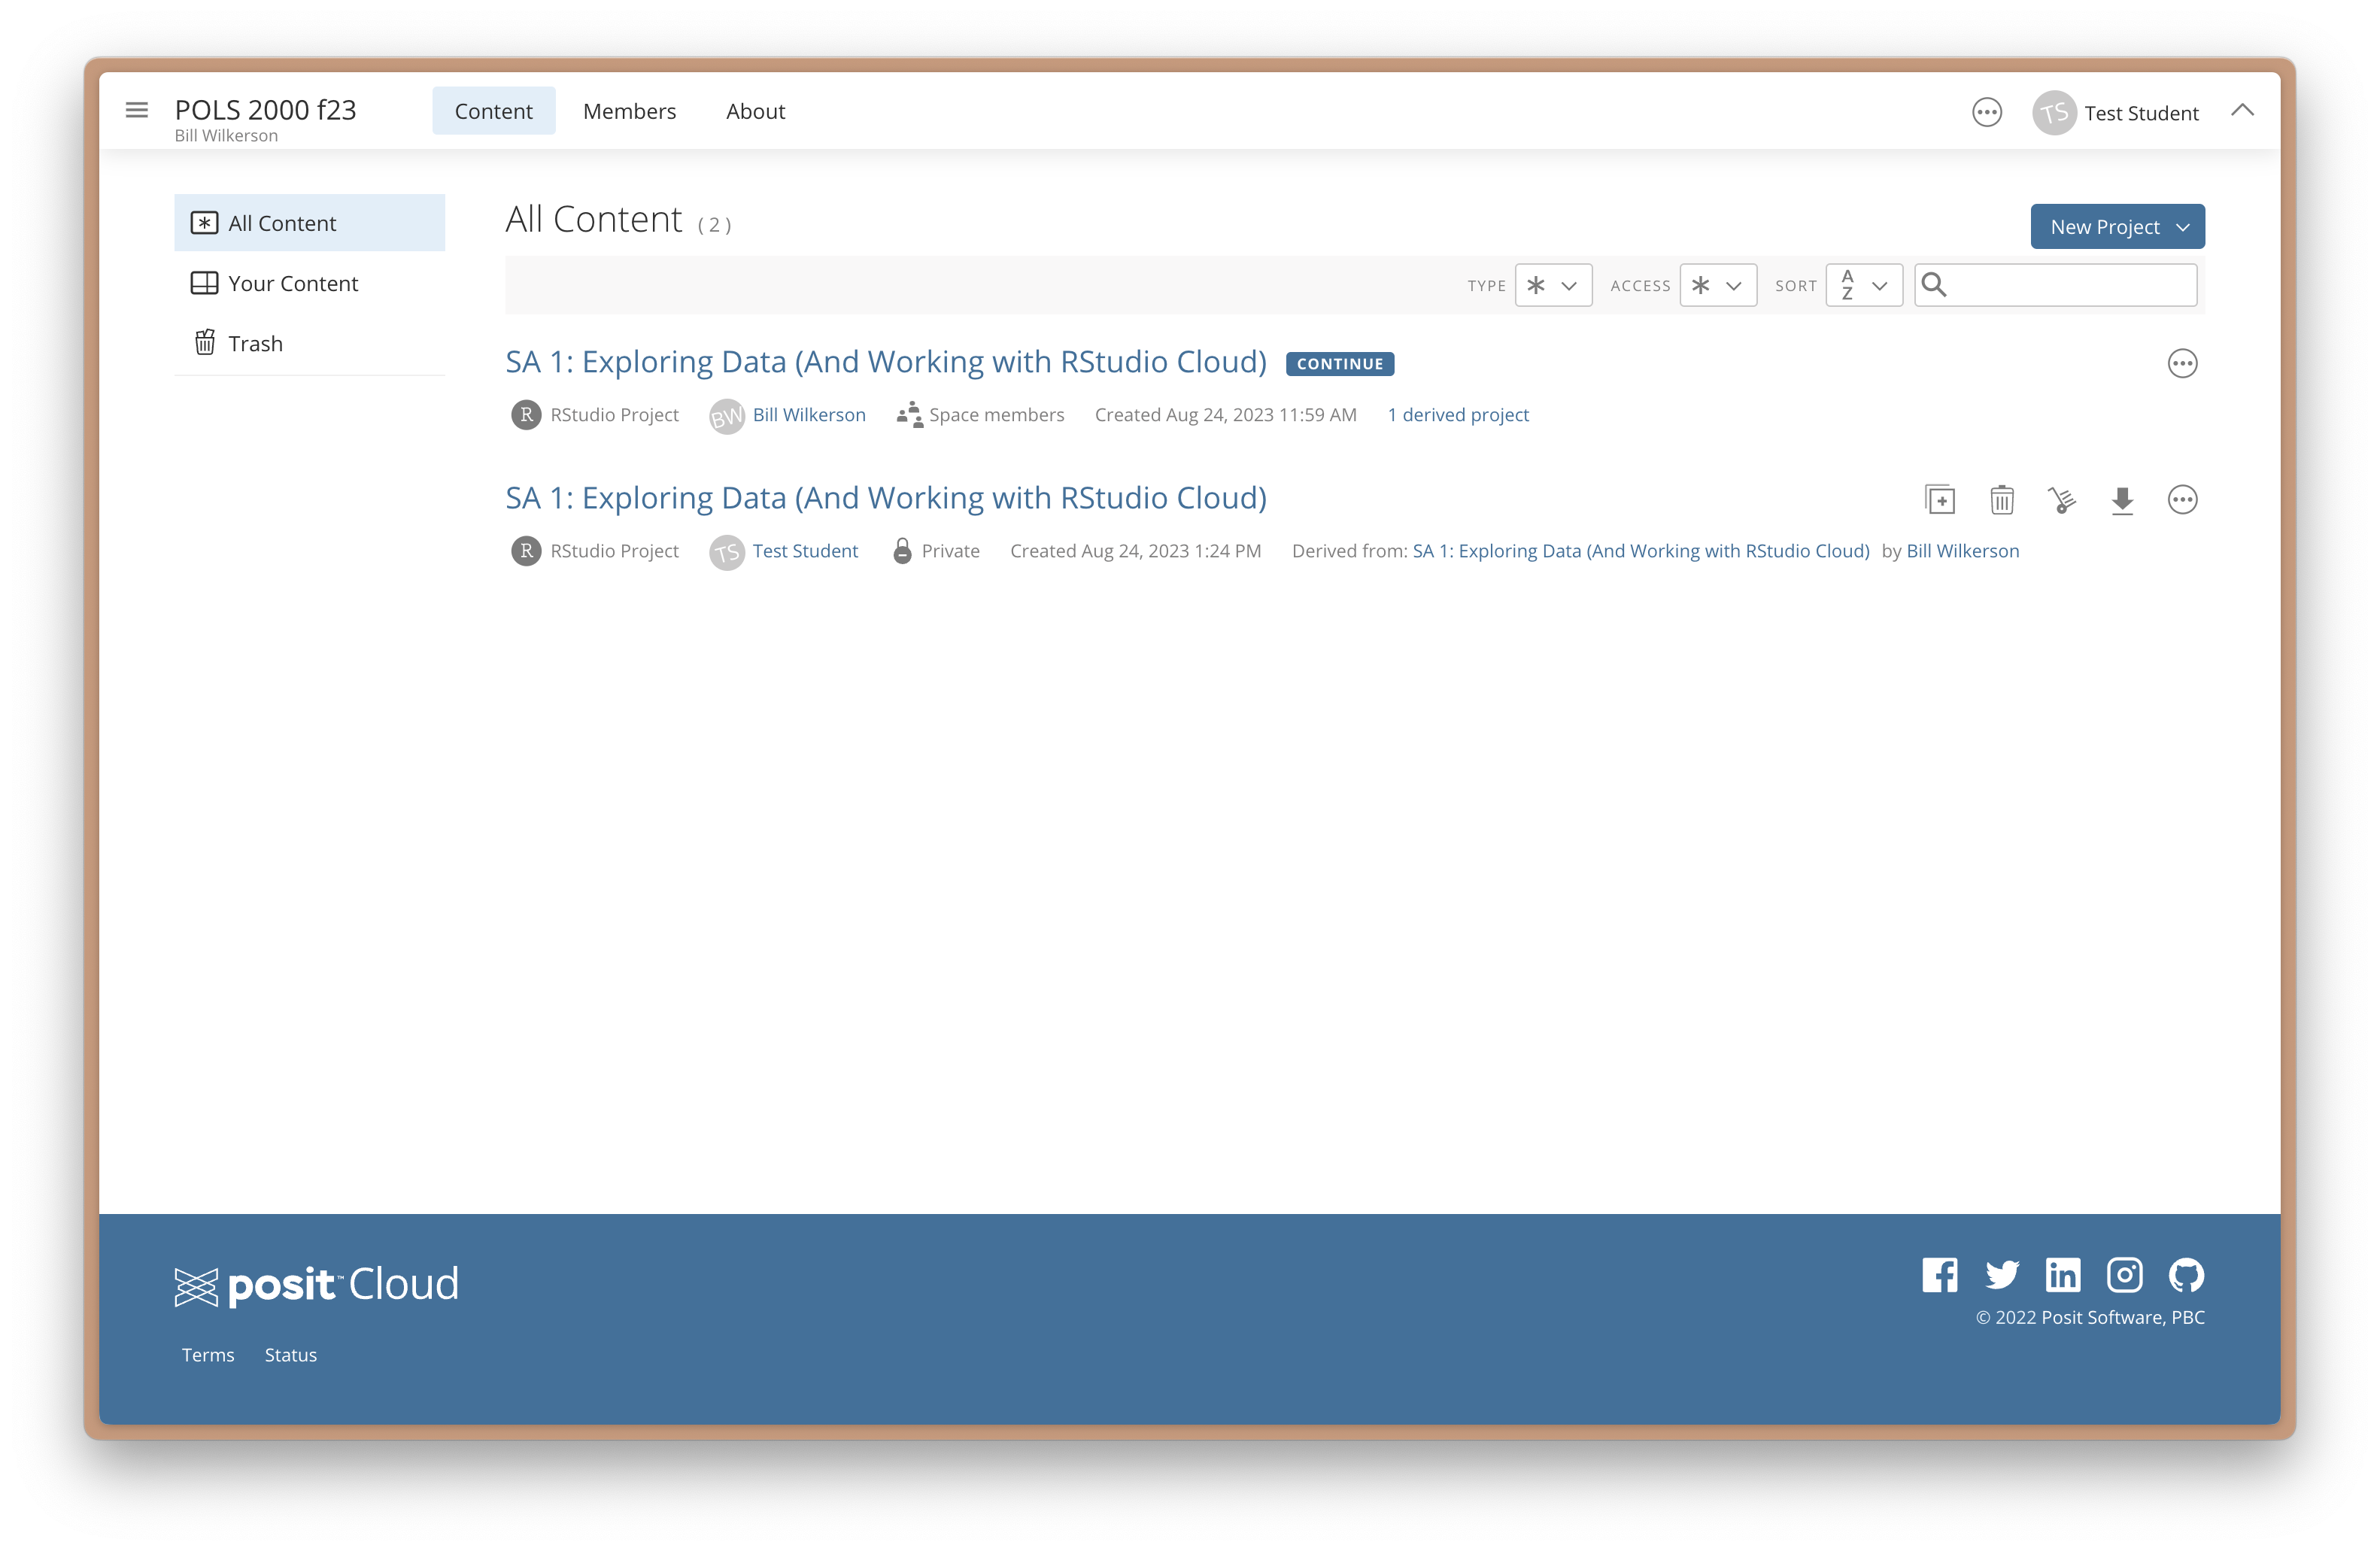Copy Test Student's project with copy icon
2380x1551 pixels.
point(1940,499)
